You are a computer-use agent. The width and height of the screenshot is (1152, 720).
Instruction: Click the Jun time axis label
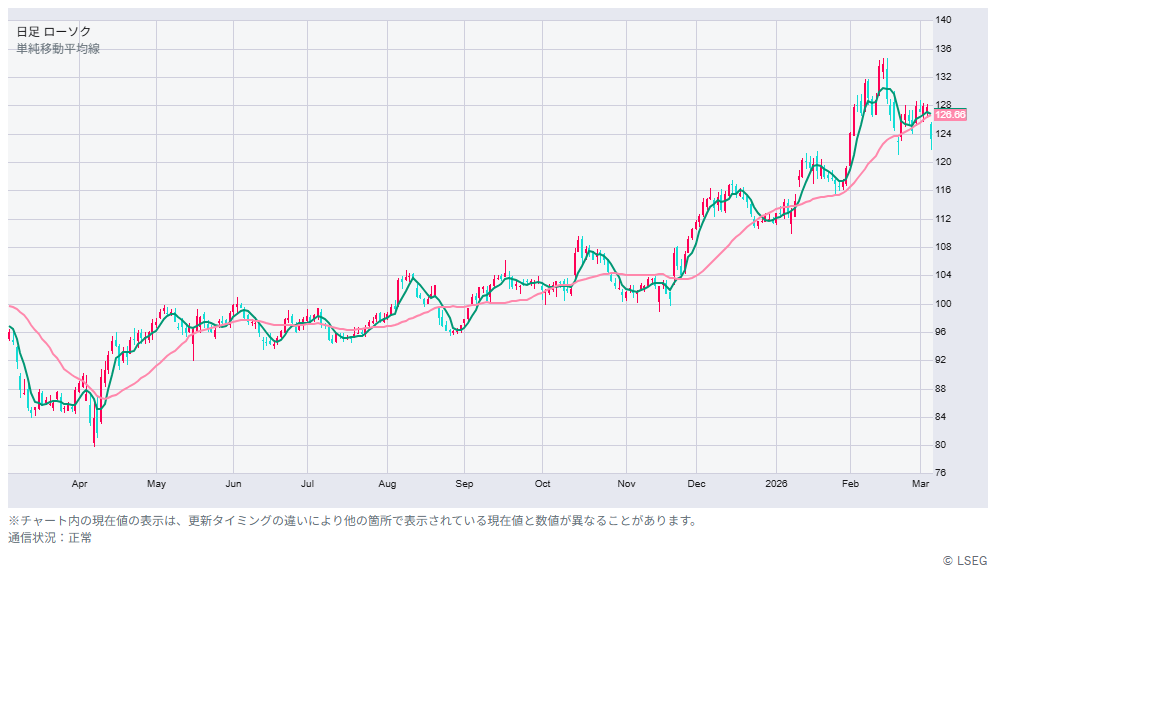click(x=233, y=484)
